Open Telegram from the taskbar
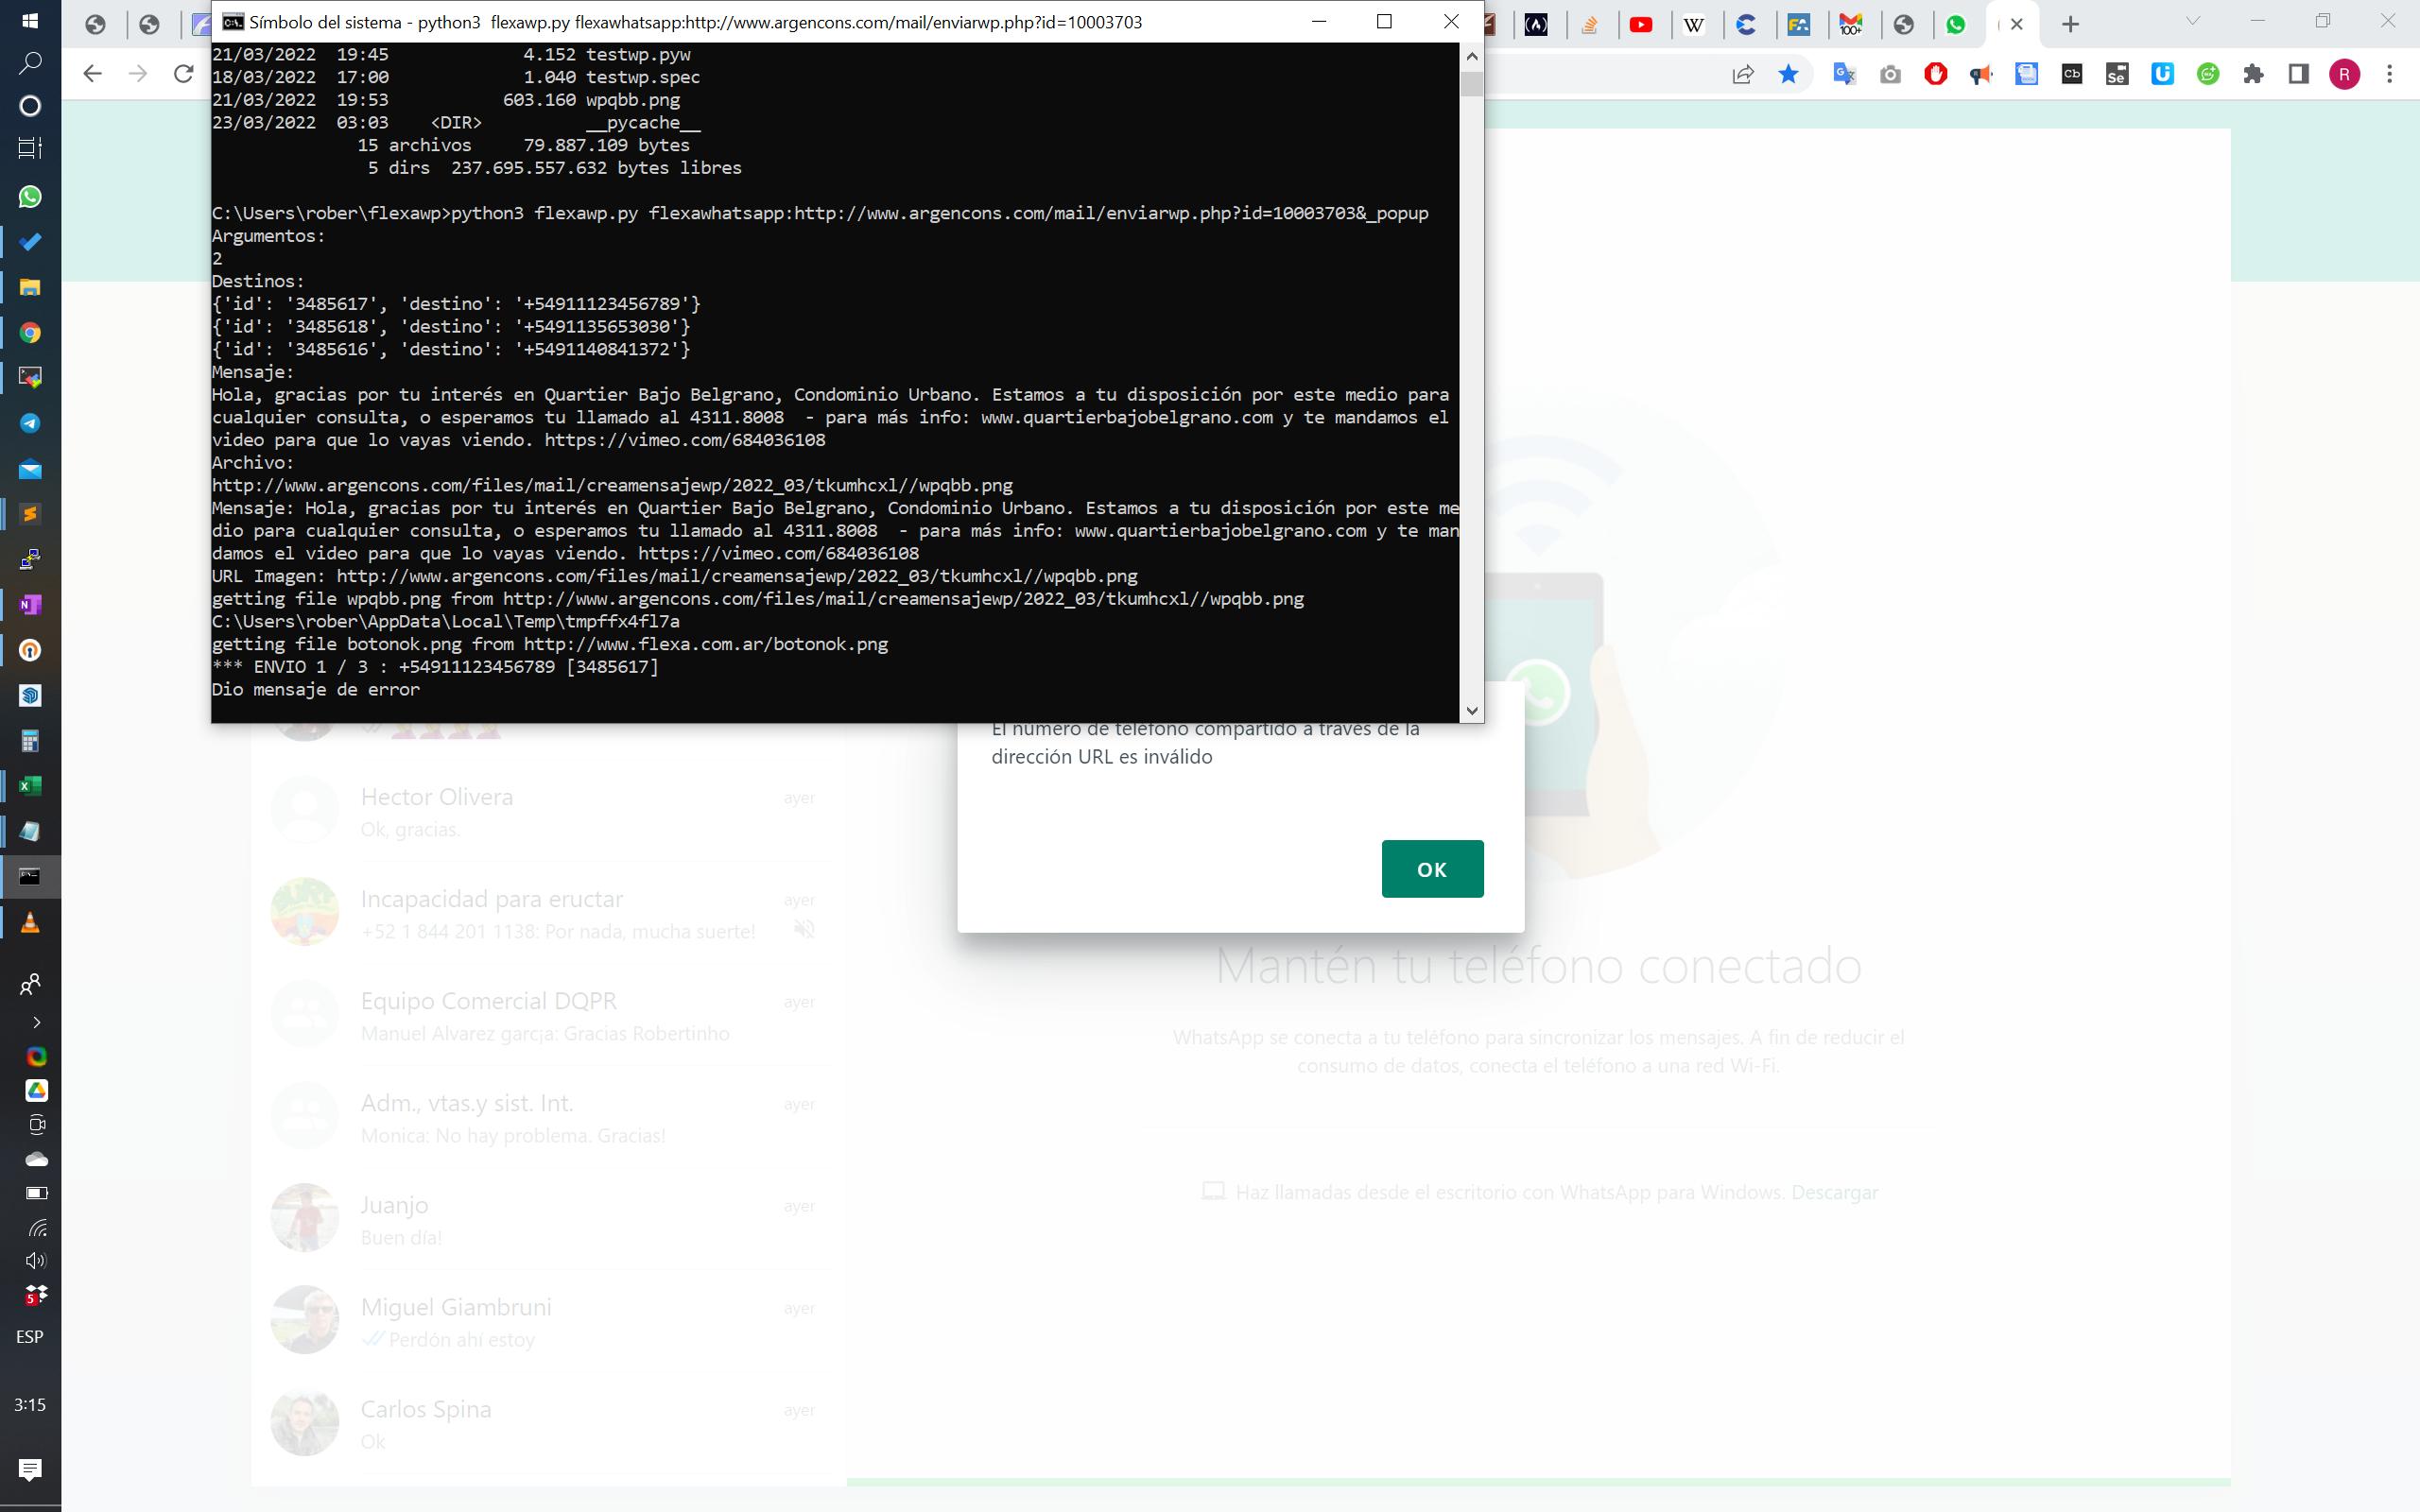Image resolution: width=2420 pixels, height=1512 pixels. point(30,423)
